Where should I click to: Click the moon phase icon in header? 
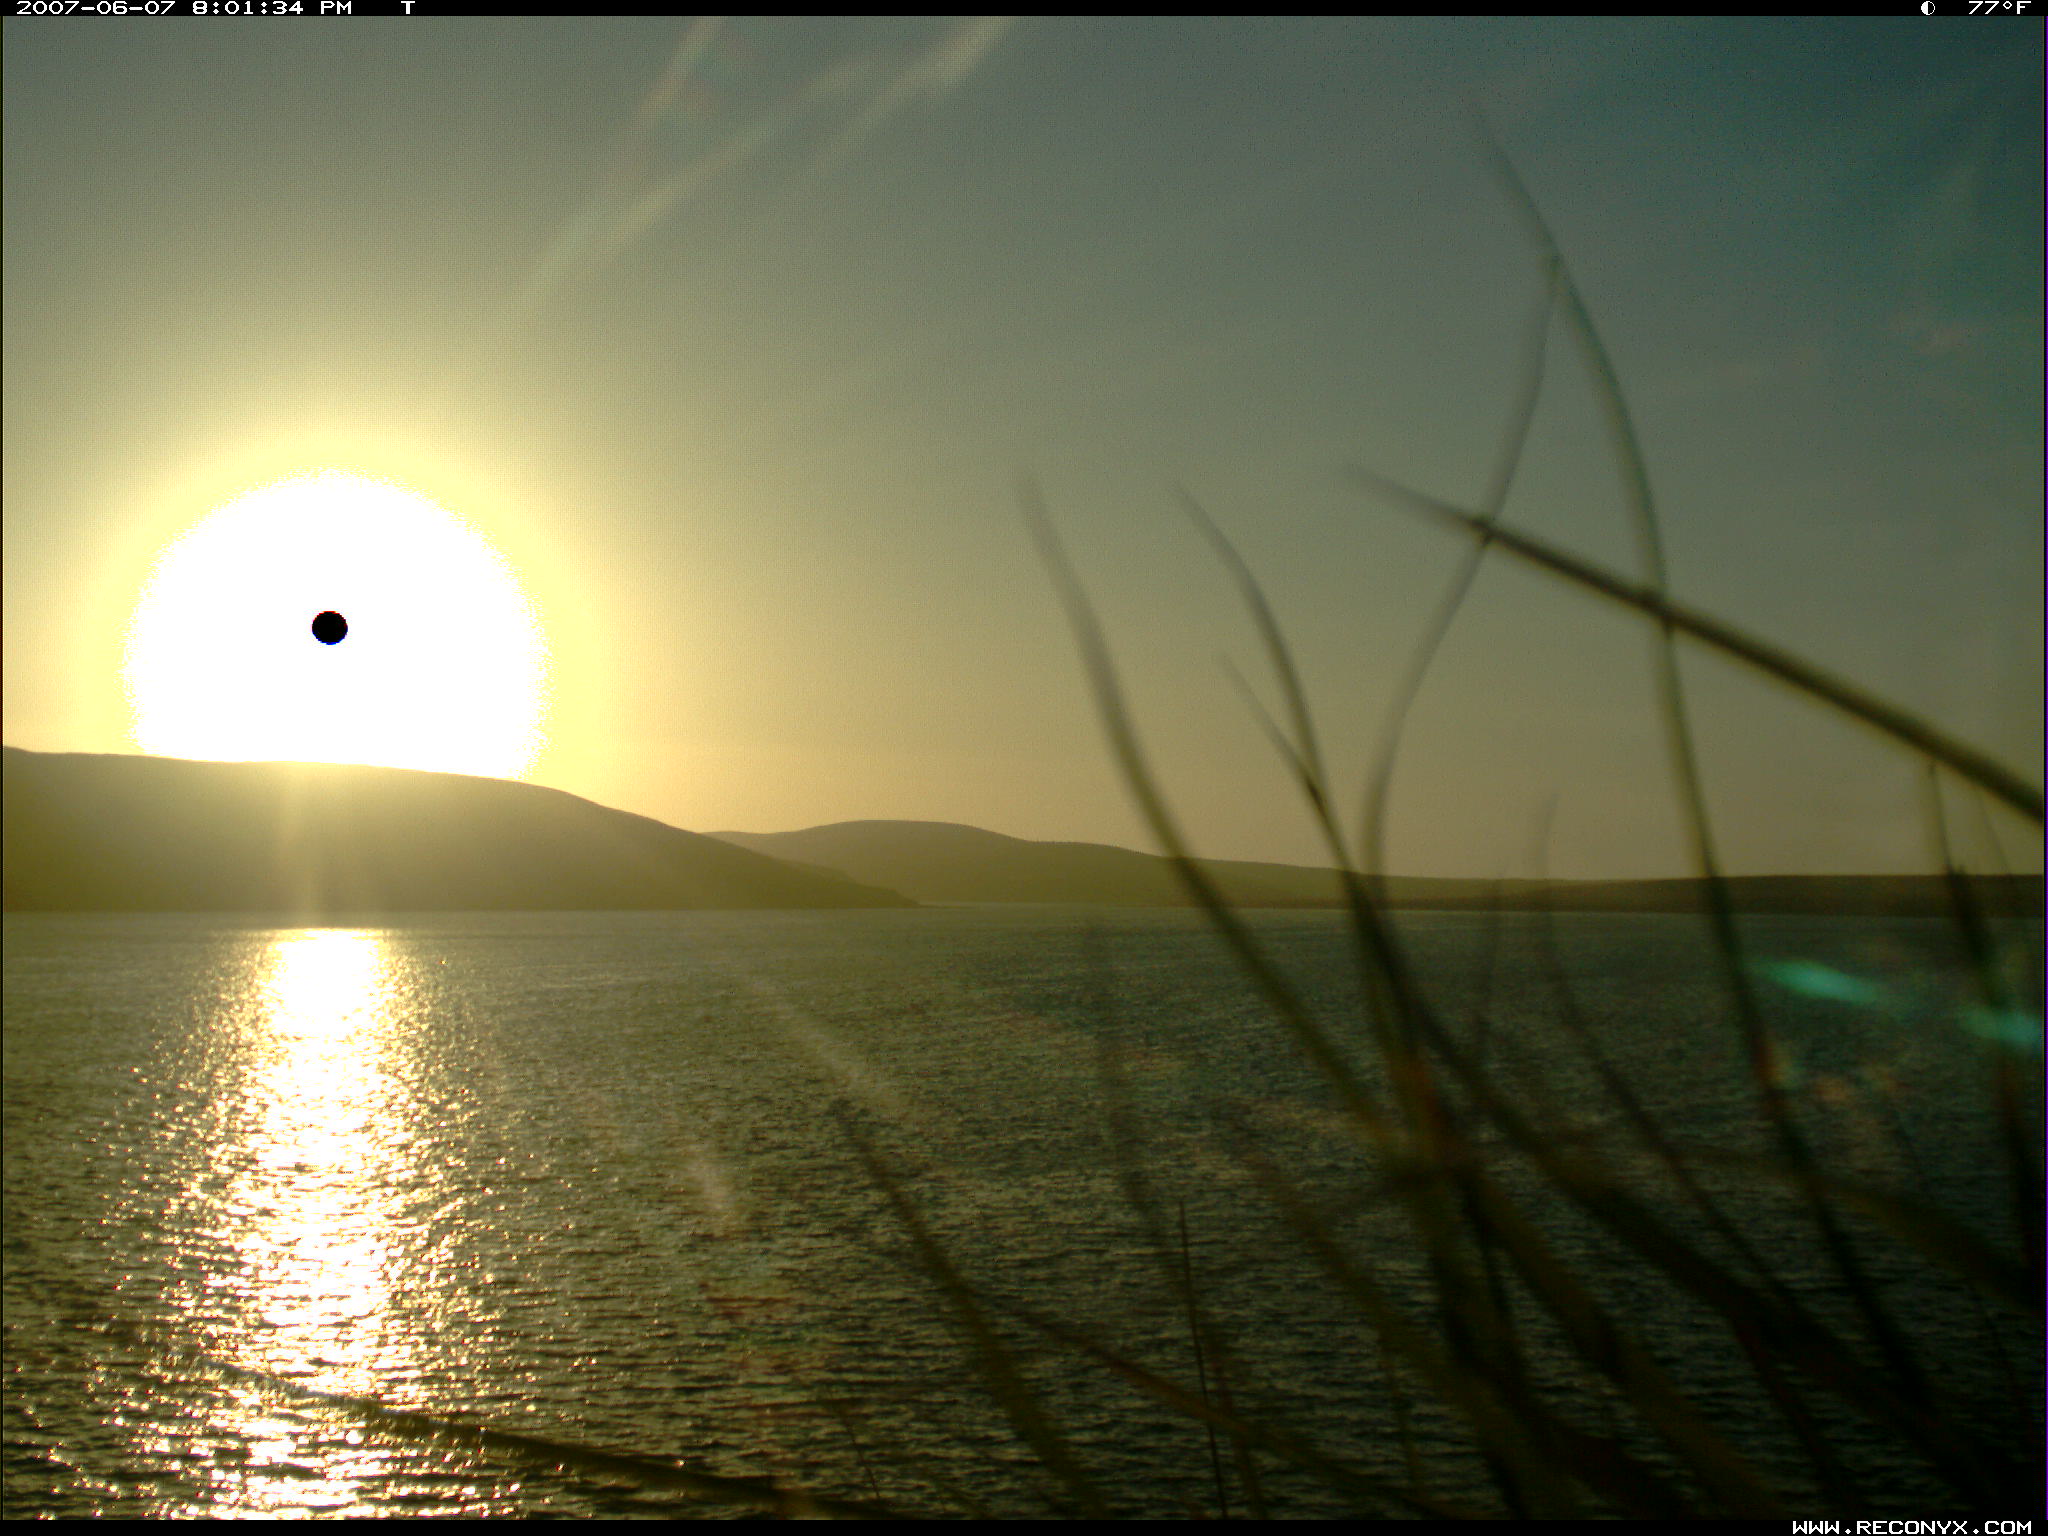point(1927,8)
